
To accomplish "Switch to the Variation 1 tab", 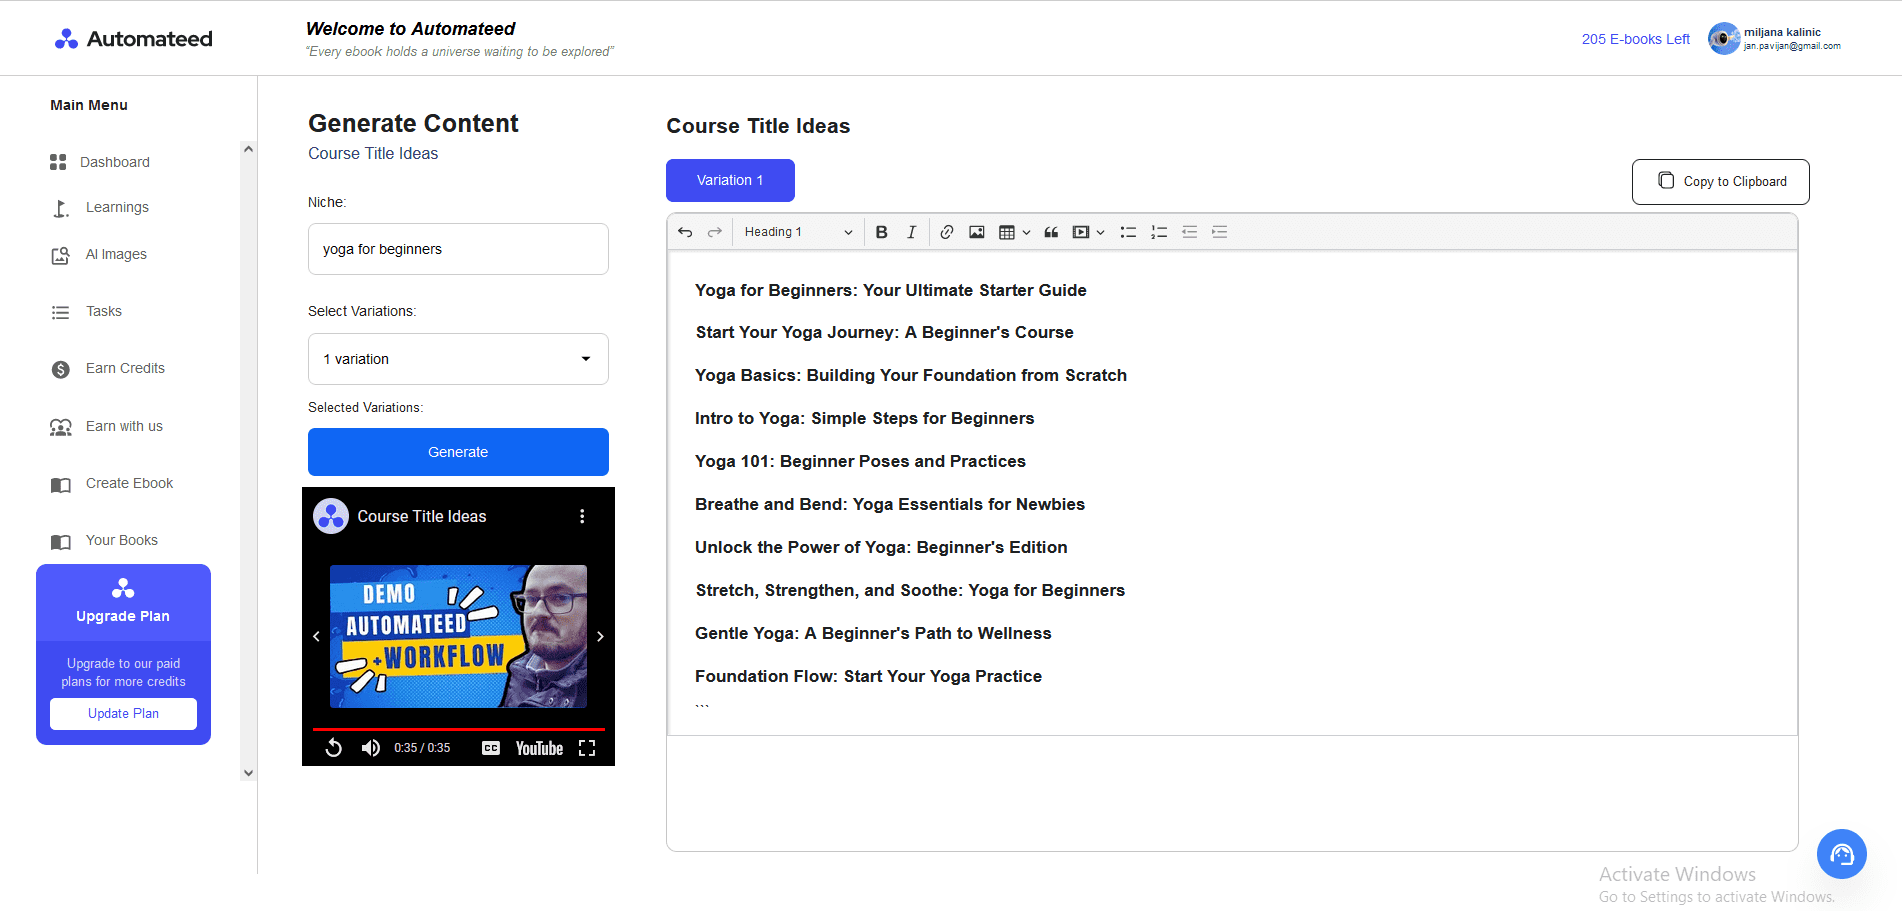I will pyautogui.click(x=730, y=180).
